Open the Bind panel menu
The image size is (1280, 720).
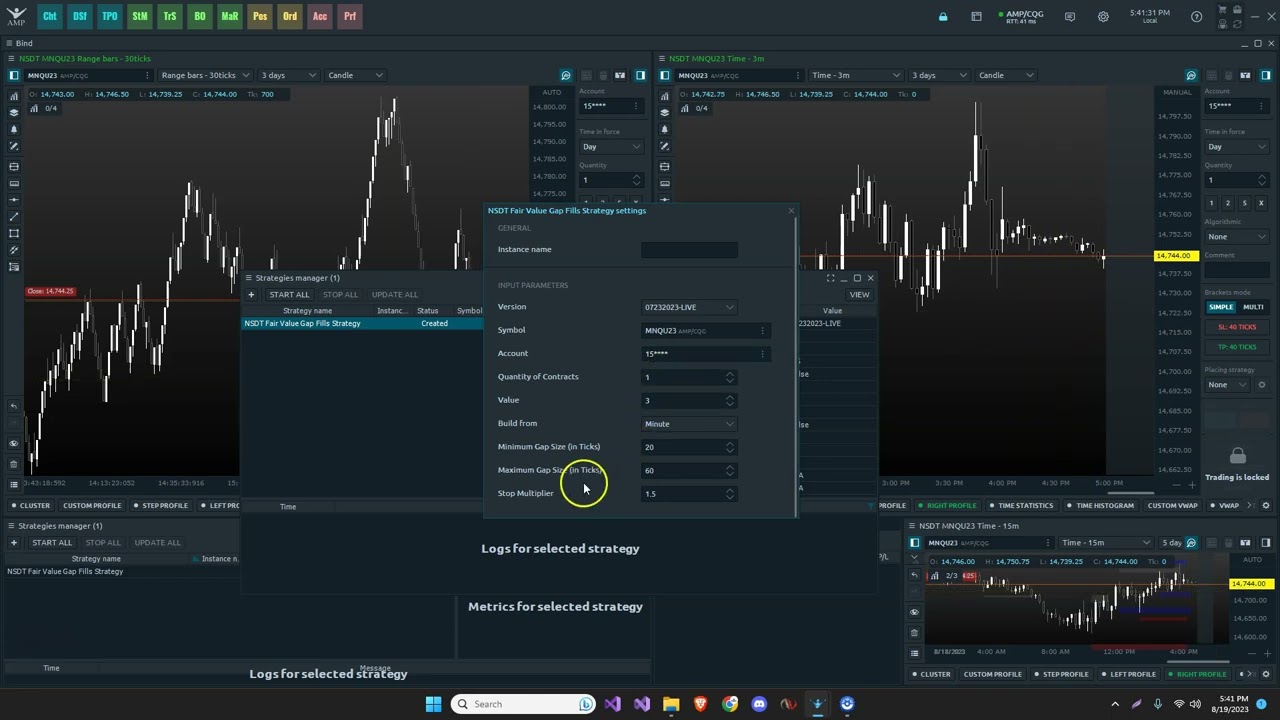[x=9, y=43]
